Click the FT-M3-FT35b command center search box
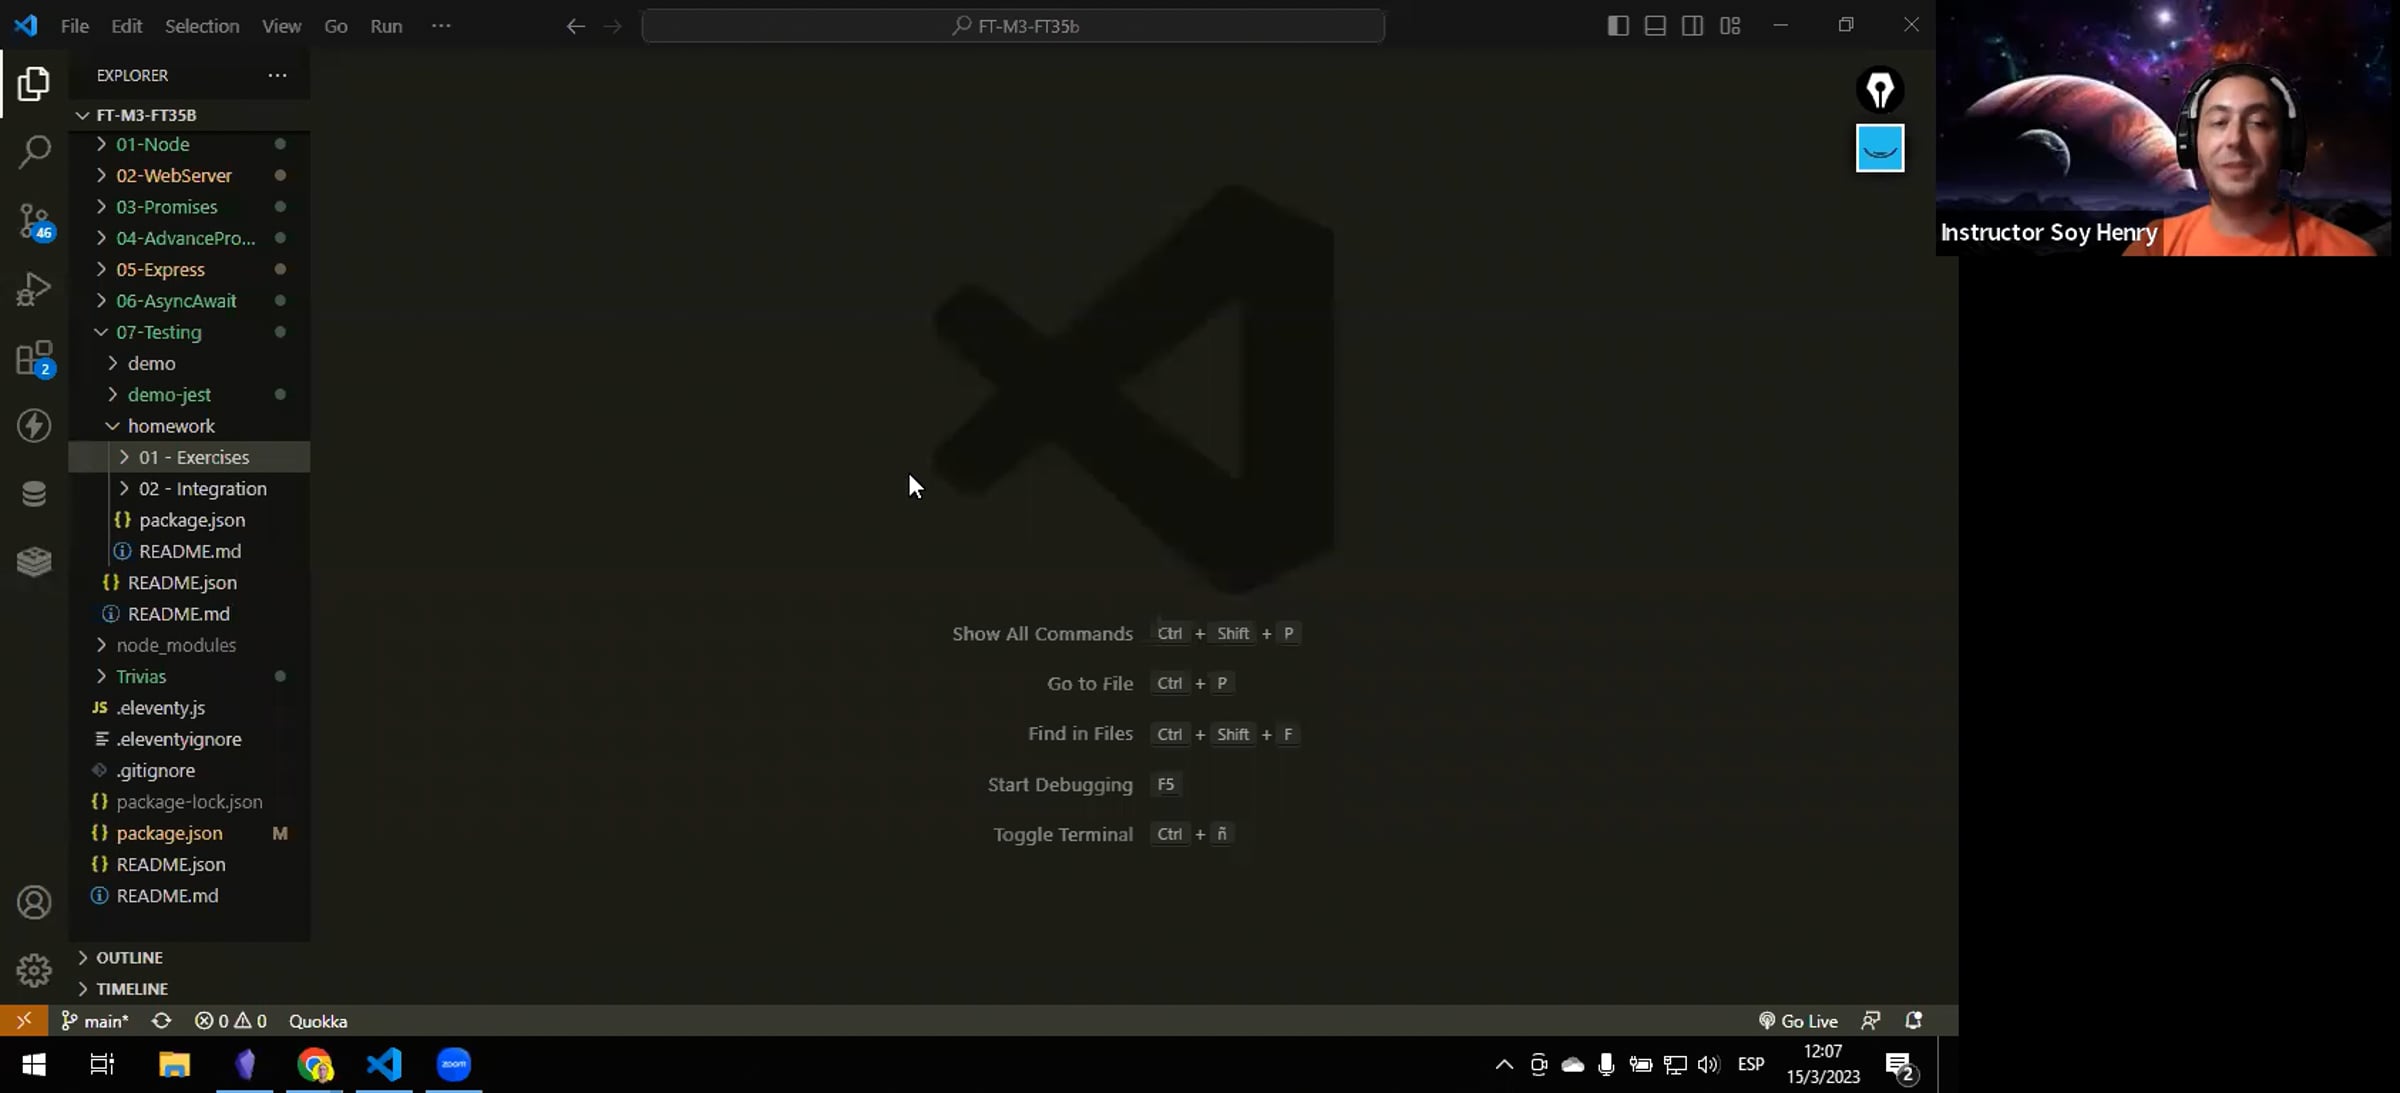Image resolution: width=2400 pixels, height=1093 pixels. (1013, 26)
